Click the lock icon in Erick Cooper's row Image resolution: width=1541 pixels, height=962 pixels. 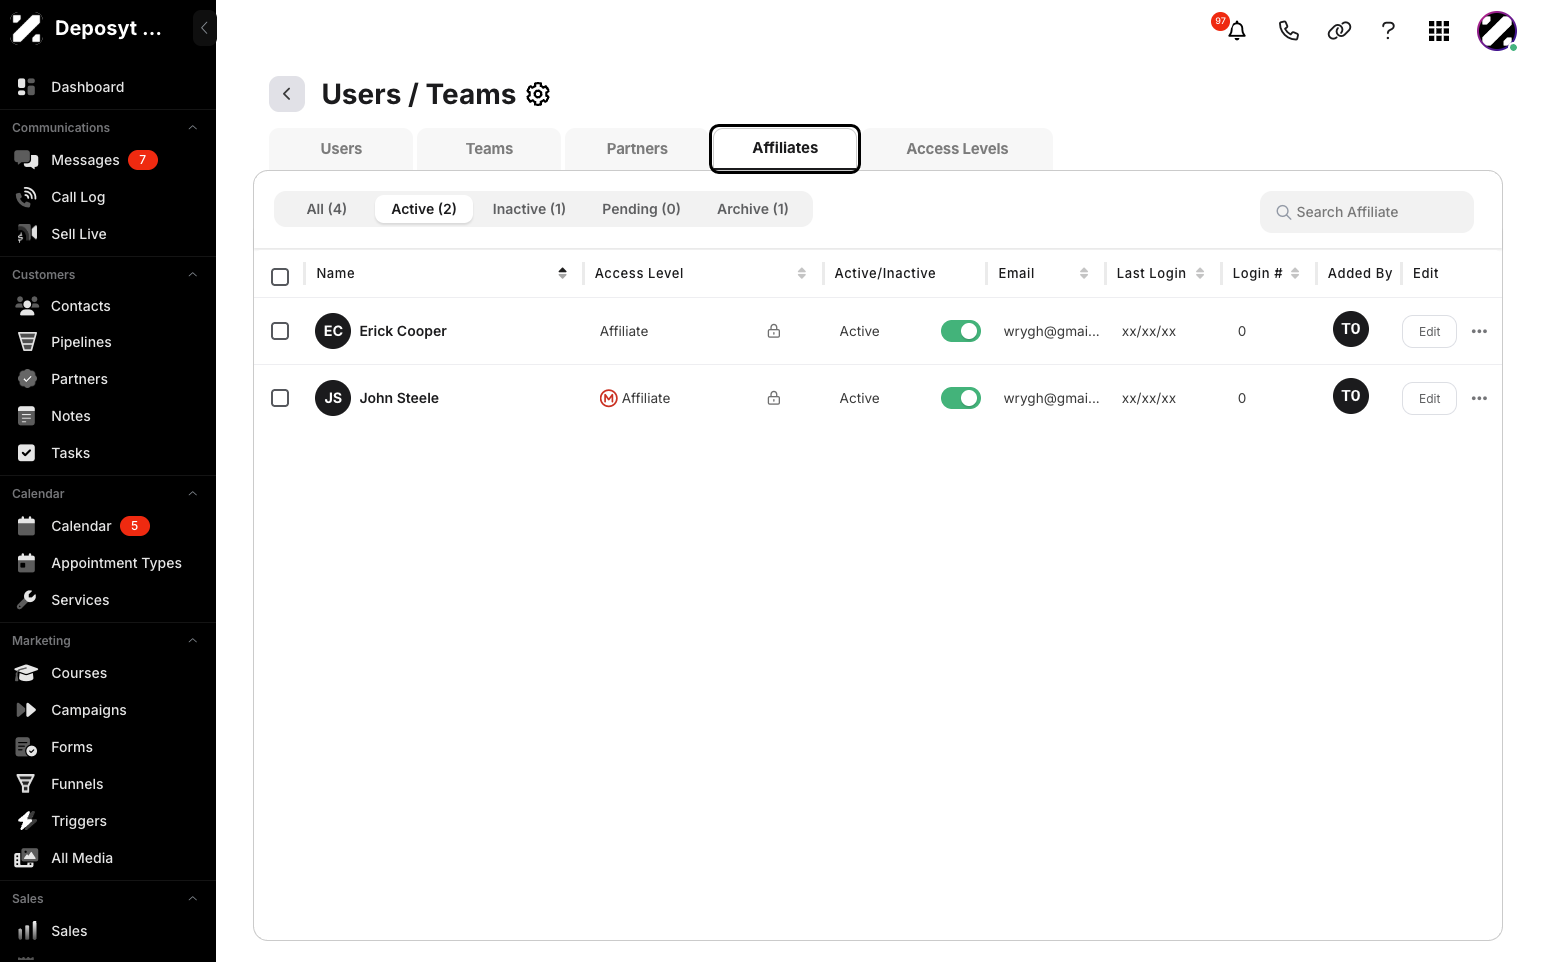pyautogui.click(x=774, y=331)
